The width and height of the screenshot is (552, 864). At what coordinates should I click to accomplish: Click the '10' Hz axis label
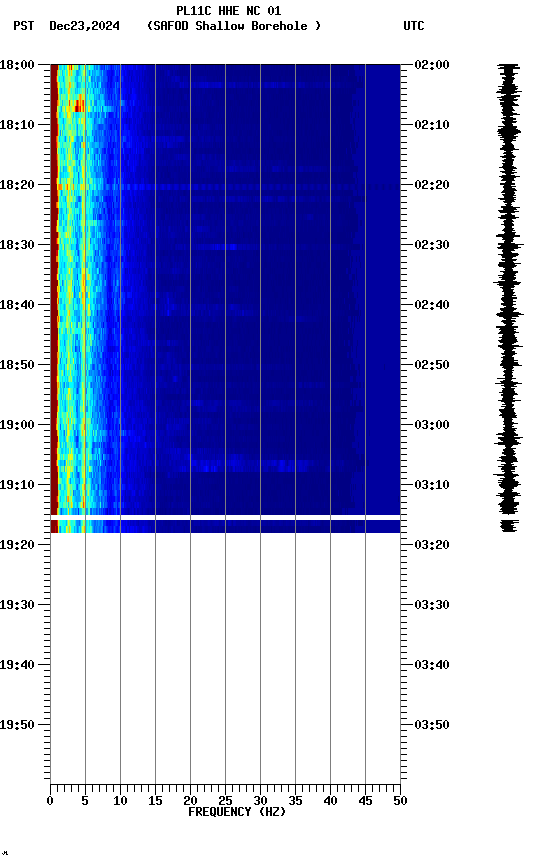pos(120,801)
